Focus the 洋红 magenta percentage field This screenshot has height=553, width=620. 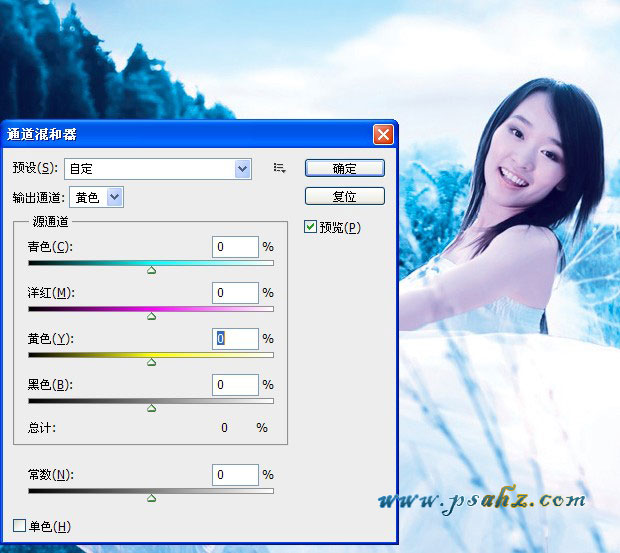[235, 293]
